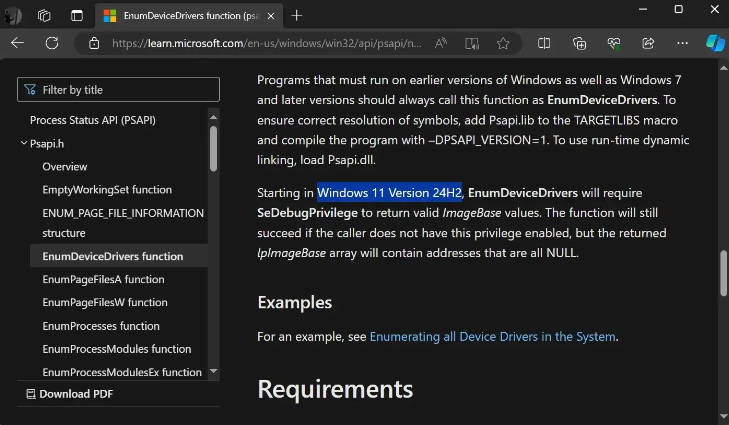Select the EnumDeviceDrivers function browser tab
This screenshot has height=425, width=729.
click(x=189, y=16)
